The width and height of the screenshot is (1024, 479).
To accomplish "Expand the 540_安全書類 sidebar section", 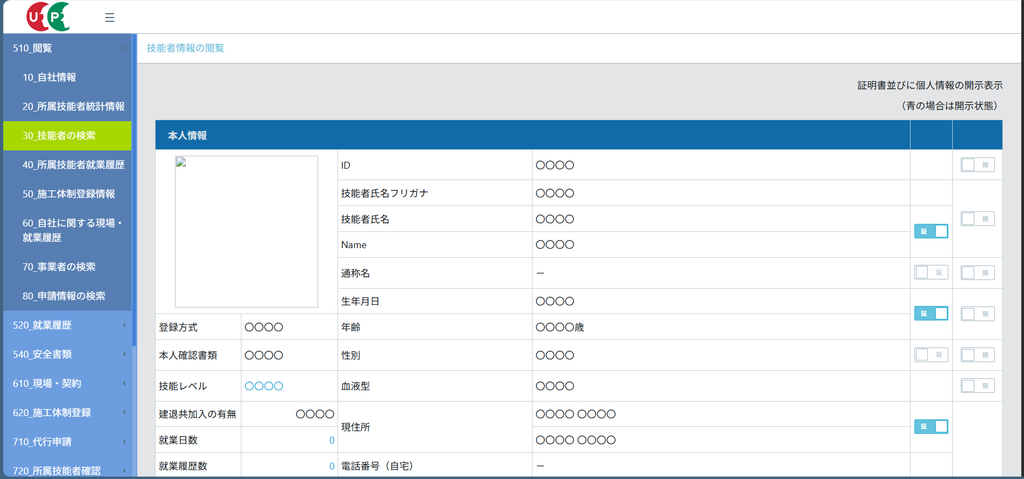I will pos(67,354).
